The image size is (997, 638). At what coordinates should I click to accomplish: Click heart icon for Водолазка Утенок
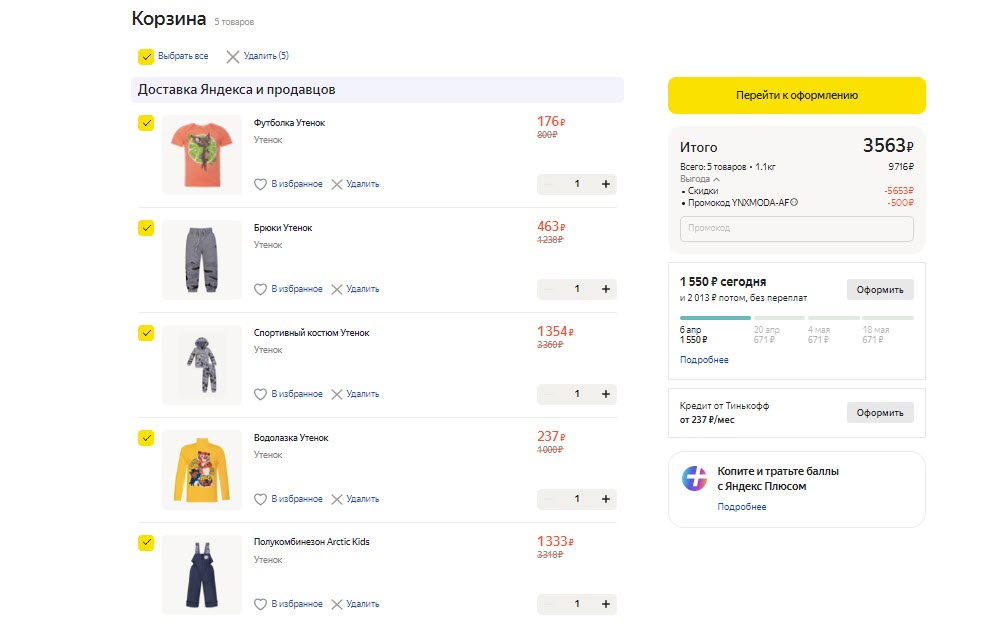[261, 499]
